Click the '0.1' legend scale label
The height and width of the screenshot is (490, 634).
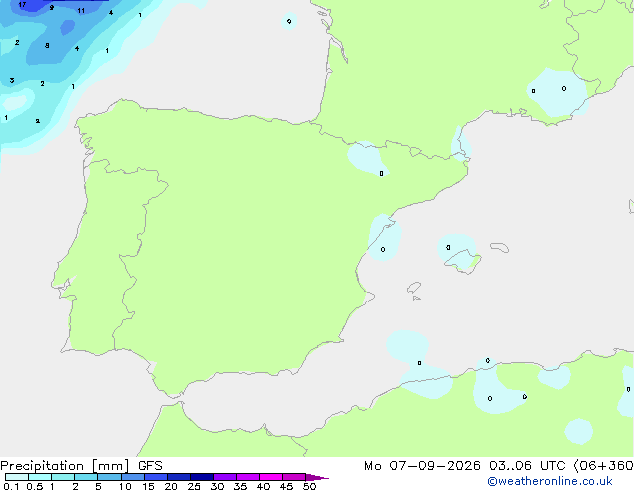pyautogui.click(x=11, y=486)
